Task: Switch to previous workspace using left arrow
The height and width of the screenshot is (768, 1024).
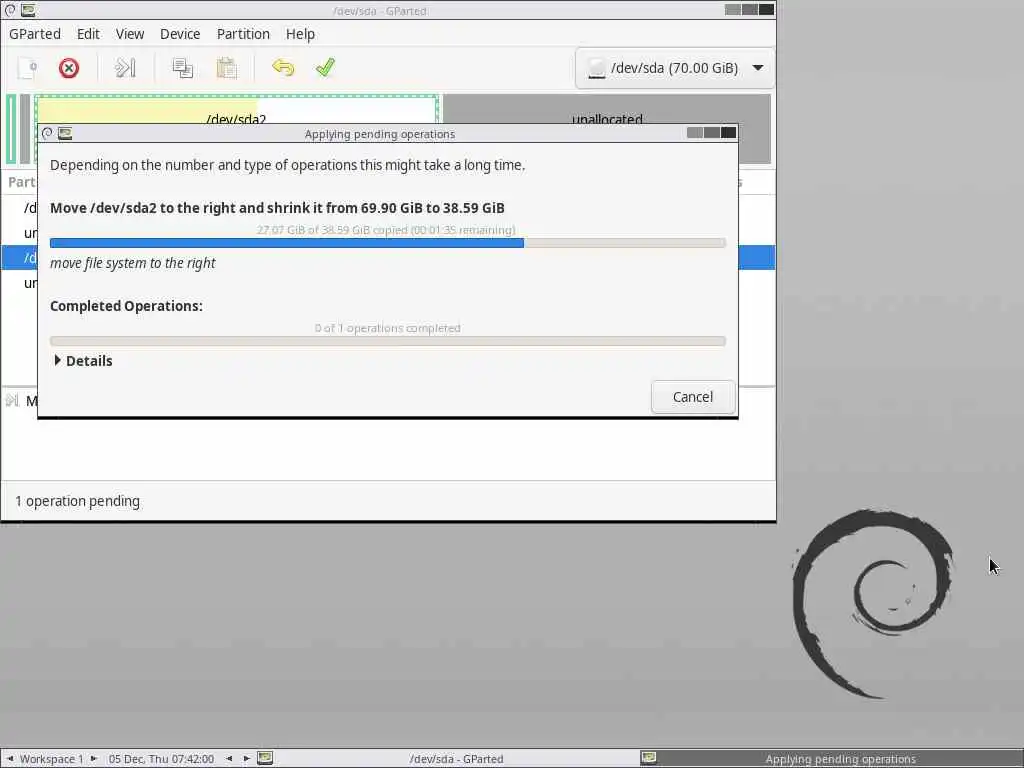Action: point(10,758)
